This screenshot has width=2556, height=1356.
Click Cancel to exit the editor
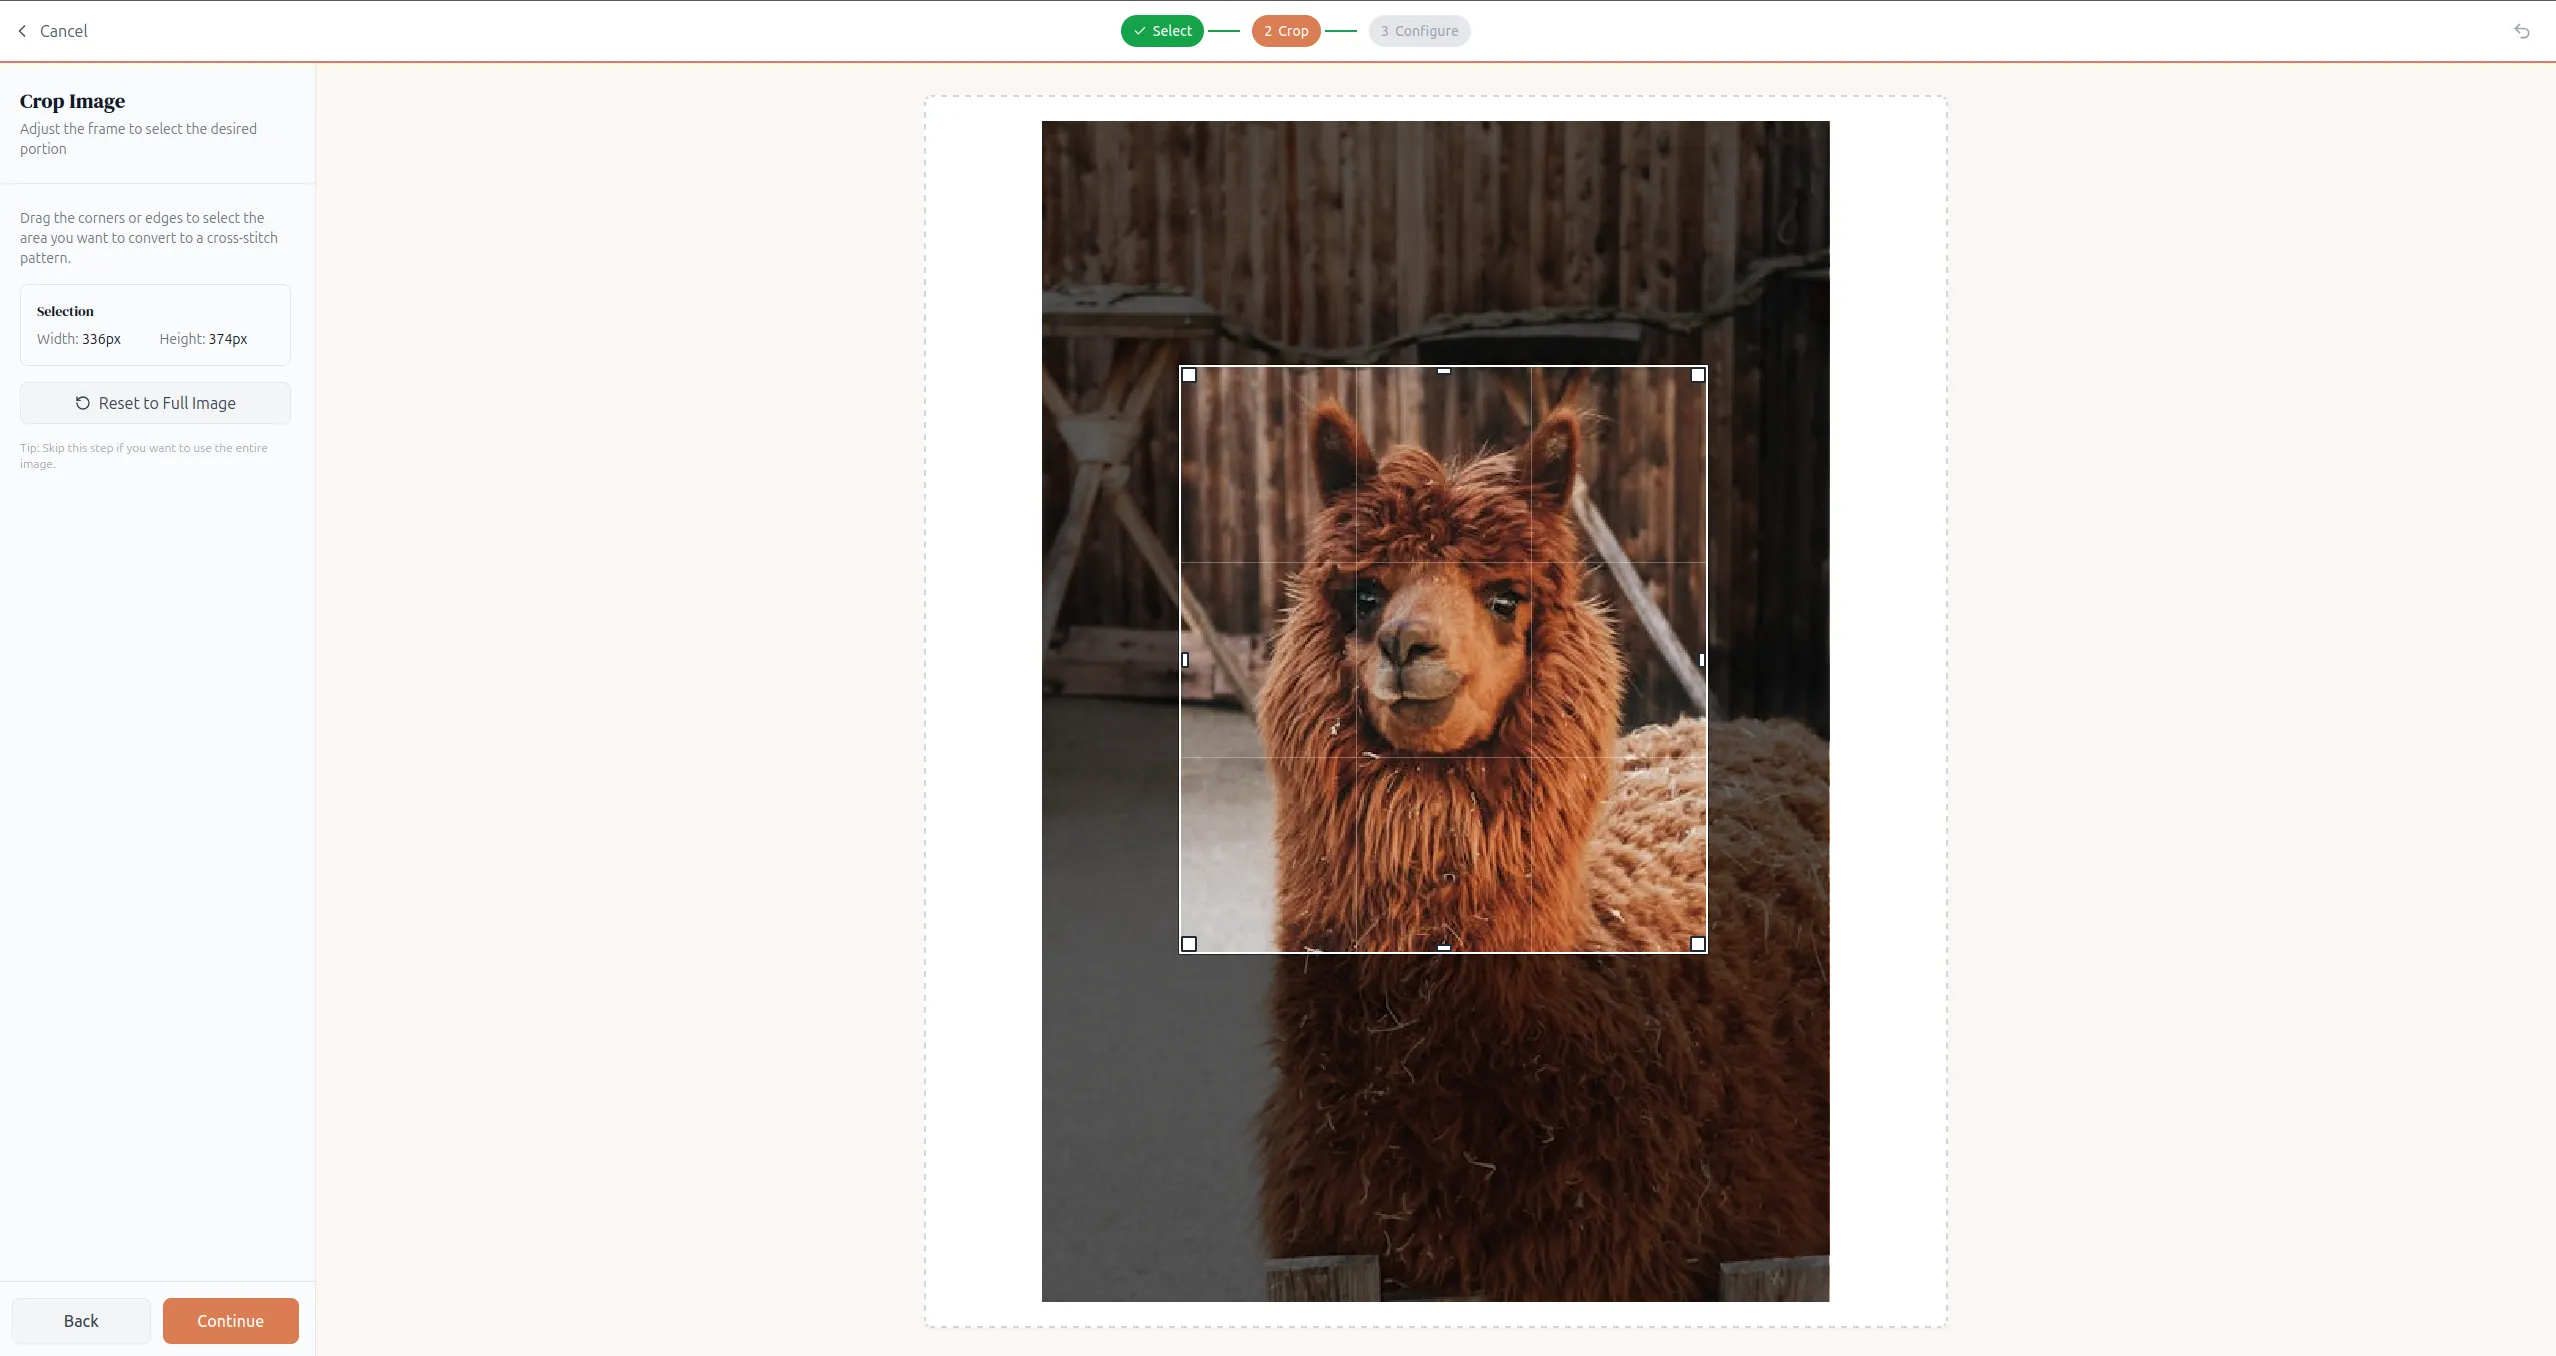[x=64, y=31]
